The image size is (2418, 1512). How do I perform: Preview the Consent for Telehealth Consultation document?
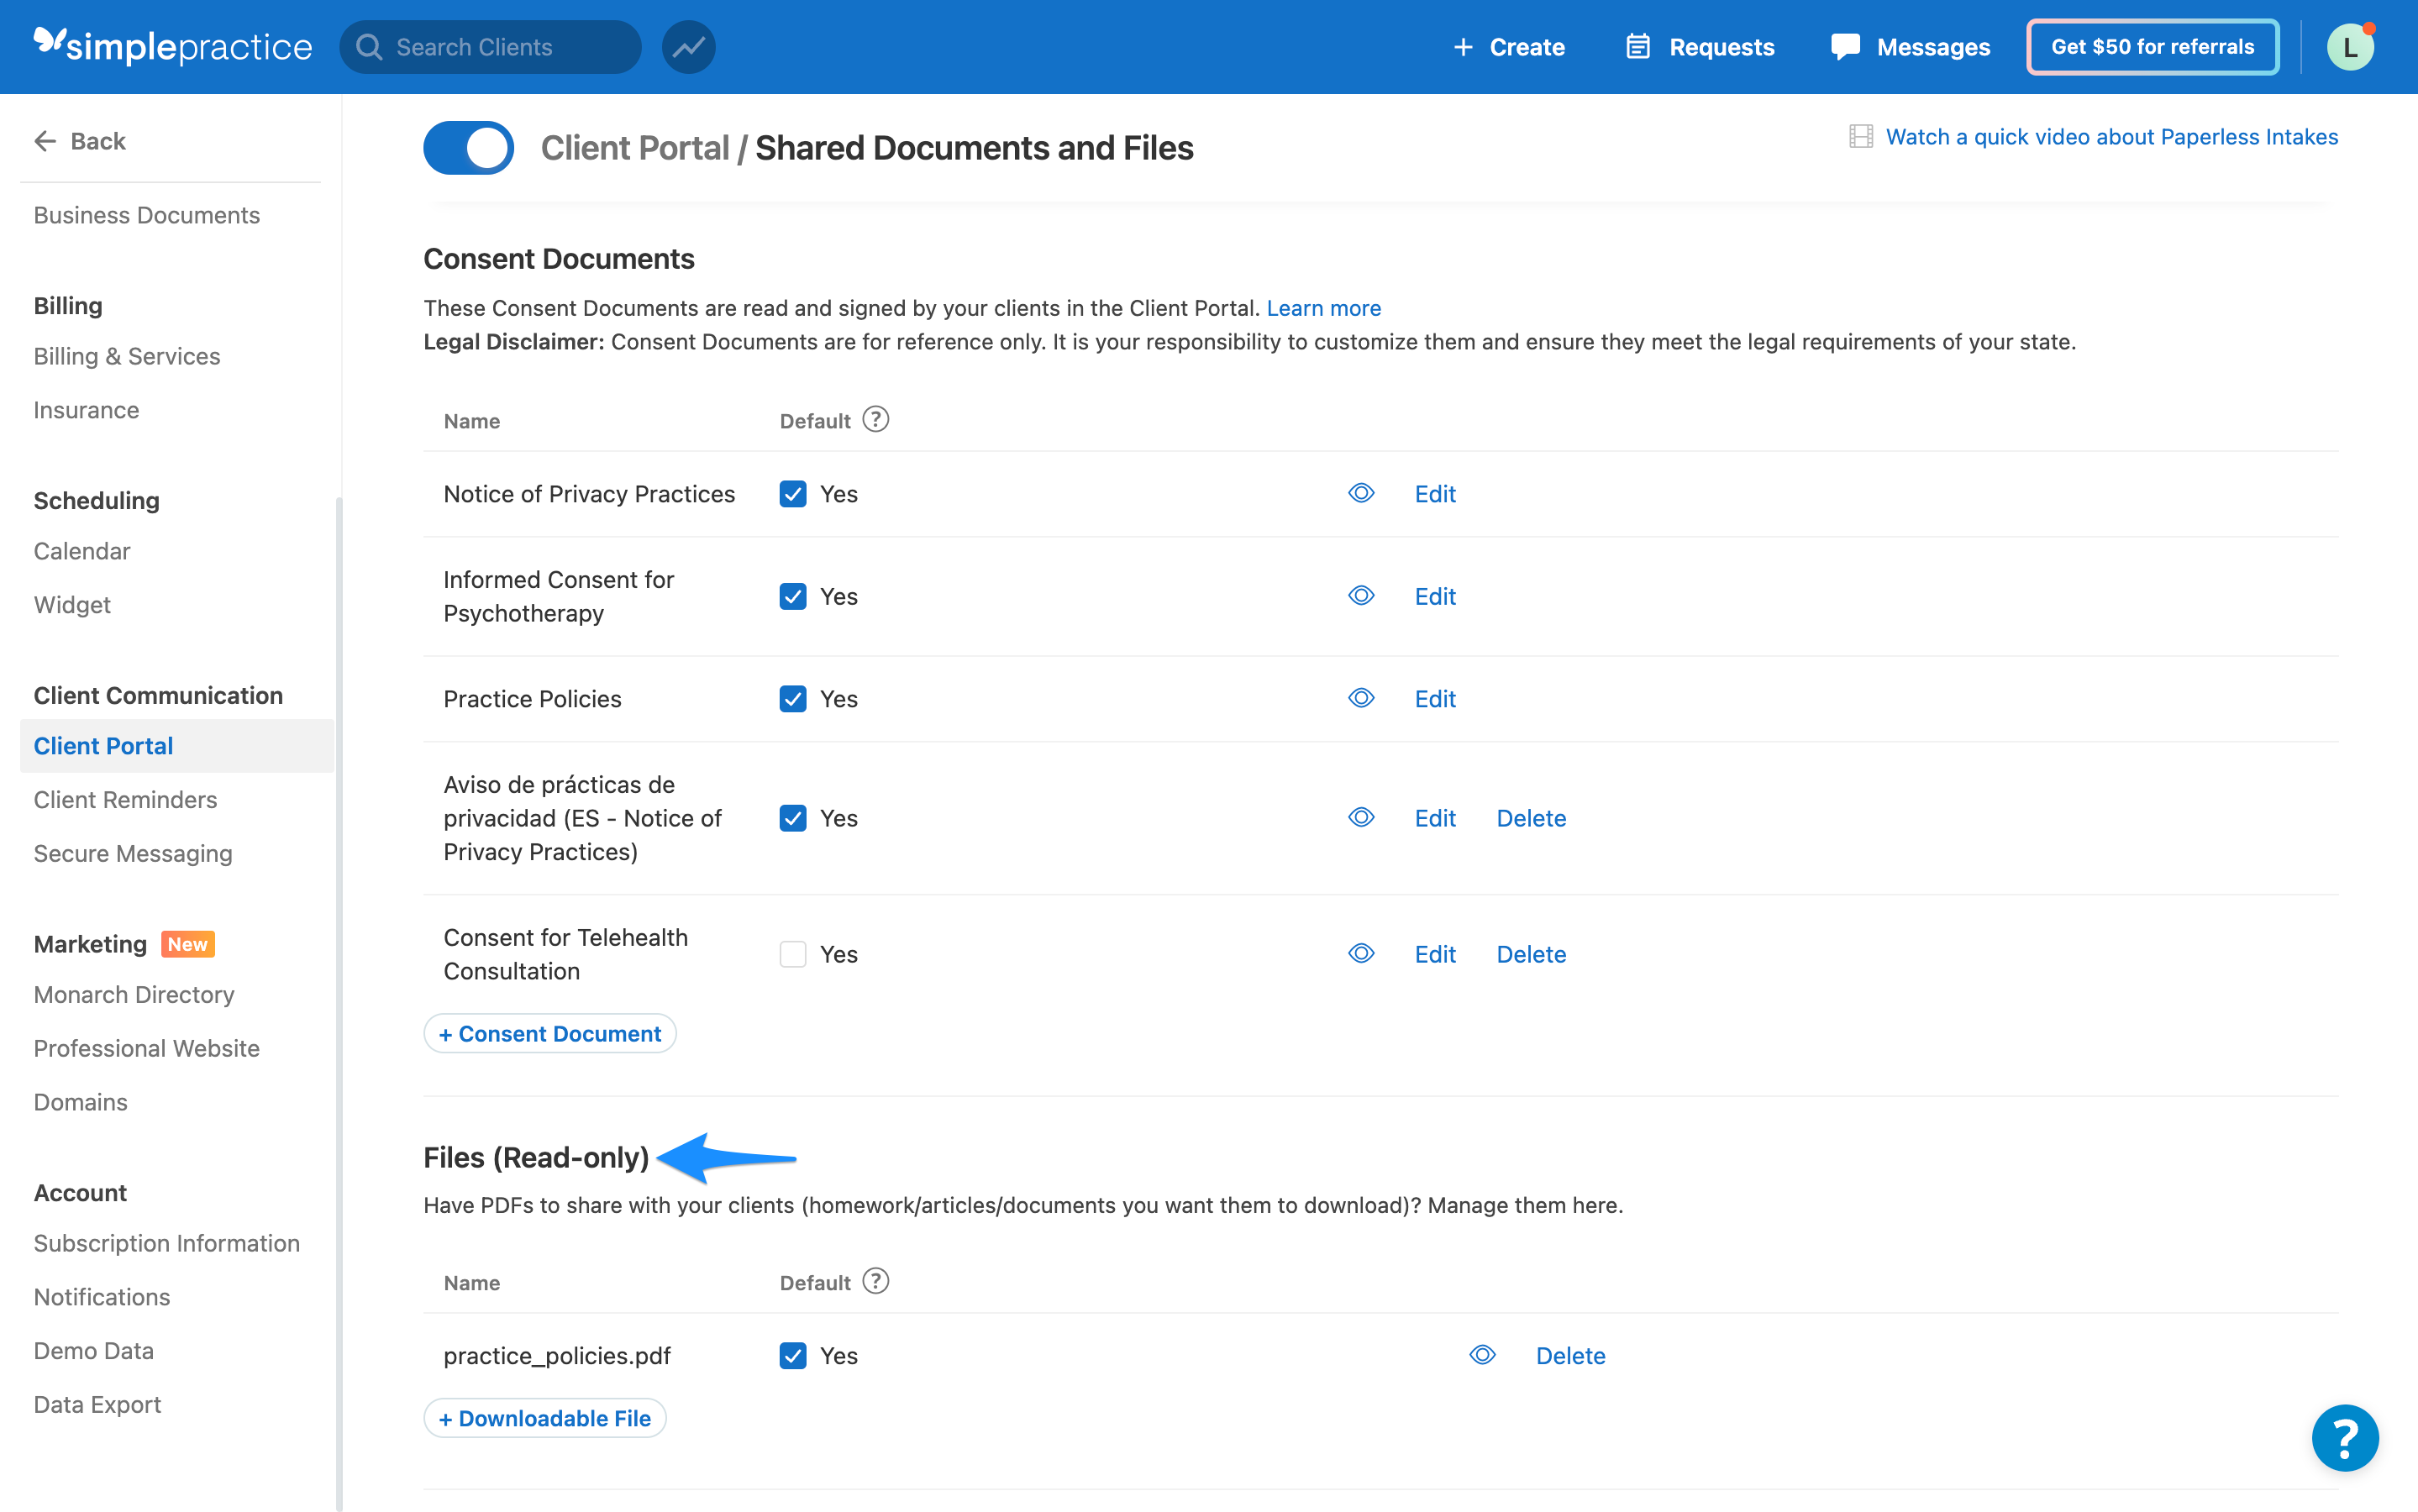(x=1360, y=954)
